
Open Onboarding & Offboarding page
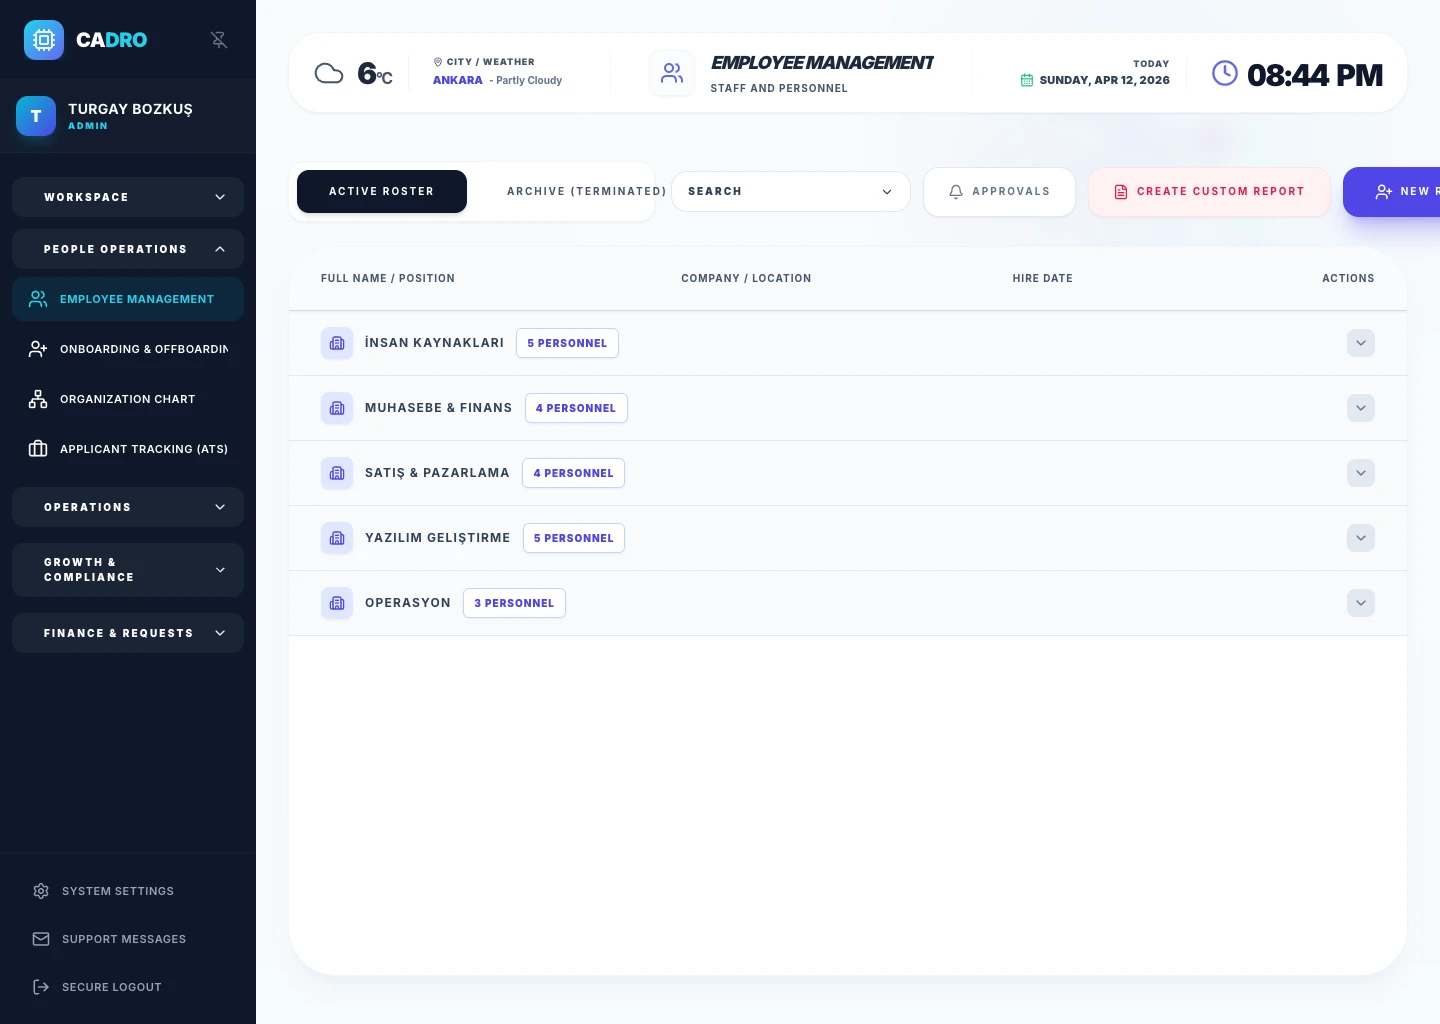(x=128, y=349)
